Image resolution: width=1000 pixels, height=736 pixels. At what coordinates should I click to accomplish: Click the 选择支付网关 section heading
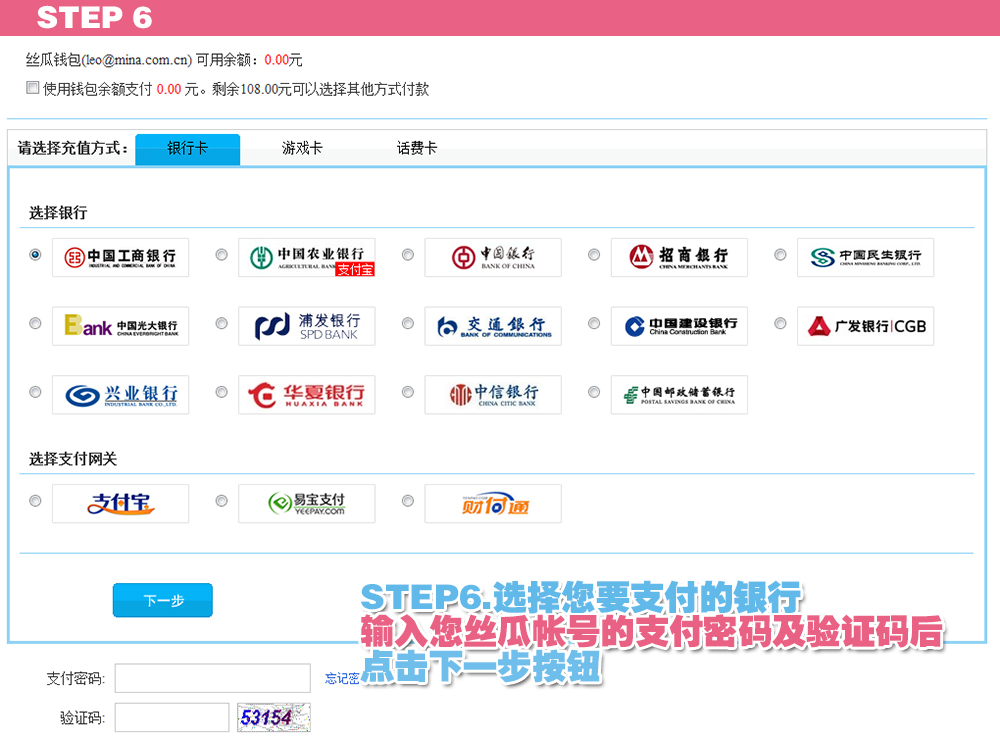pyautogui.click(x=73, y=459)
